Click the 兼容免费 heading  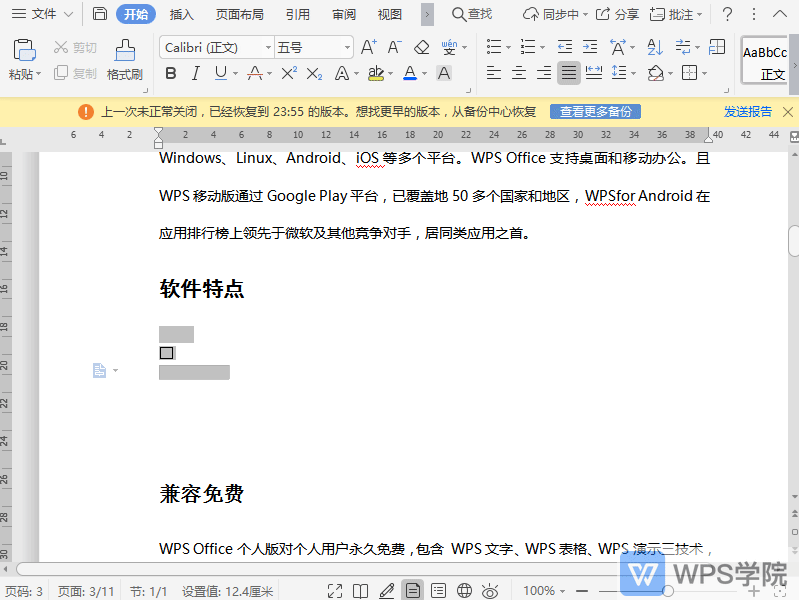[202, 494]
